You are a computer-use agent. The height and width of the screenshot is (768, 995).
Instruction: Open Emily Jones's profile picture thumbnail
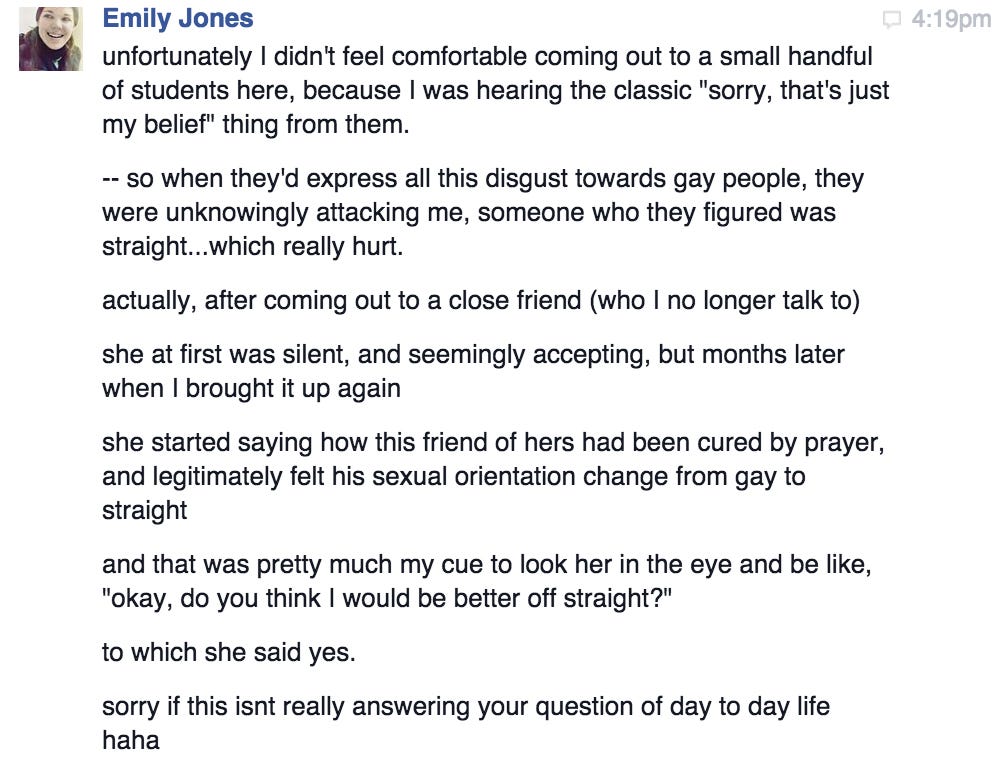click(x=51, y=39)
